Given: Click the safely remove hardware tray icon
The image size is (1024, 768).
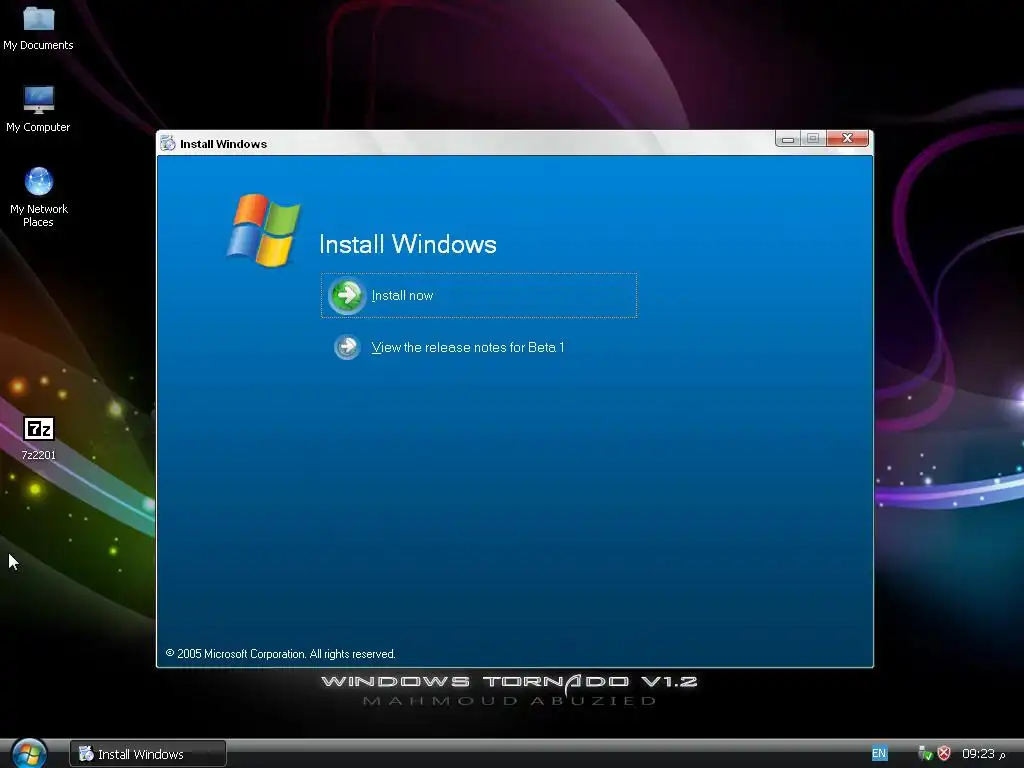Looking at the screenshot, I should pos(925,754).
